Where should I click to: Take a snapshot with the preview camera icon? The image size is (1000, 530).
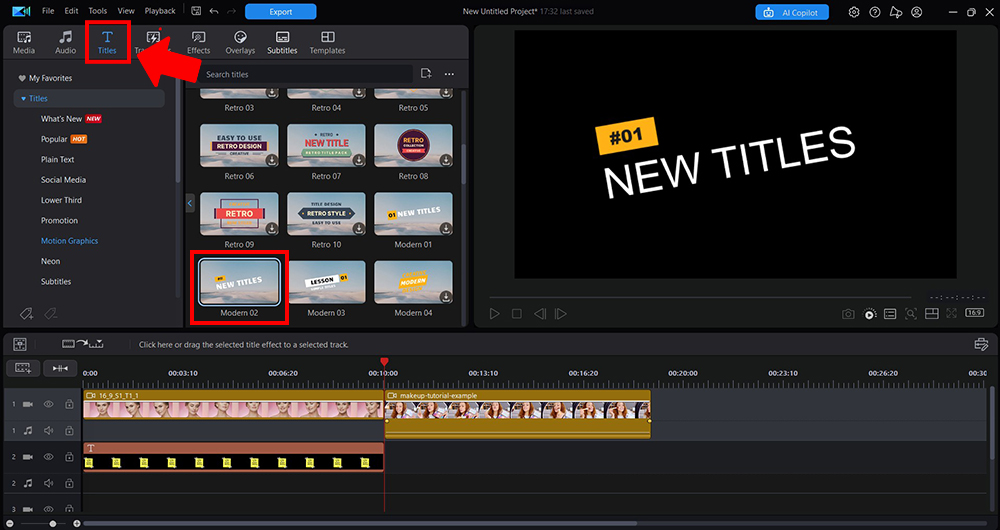click(x=848, y=314)
